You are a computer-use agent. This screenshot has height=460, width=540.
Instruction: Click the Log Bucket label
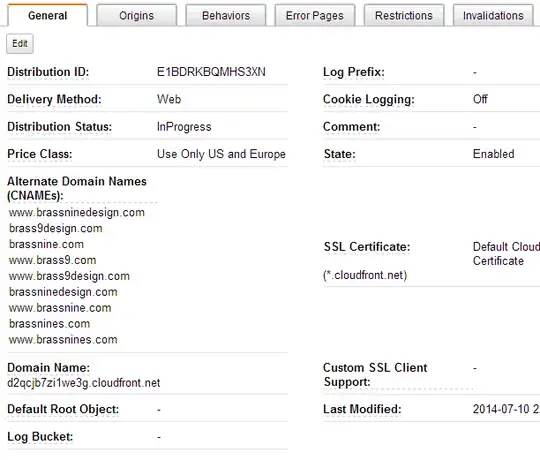click(40, 437)
